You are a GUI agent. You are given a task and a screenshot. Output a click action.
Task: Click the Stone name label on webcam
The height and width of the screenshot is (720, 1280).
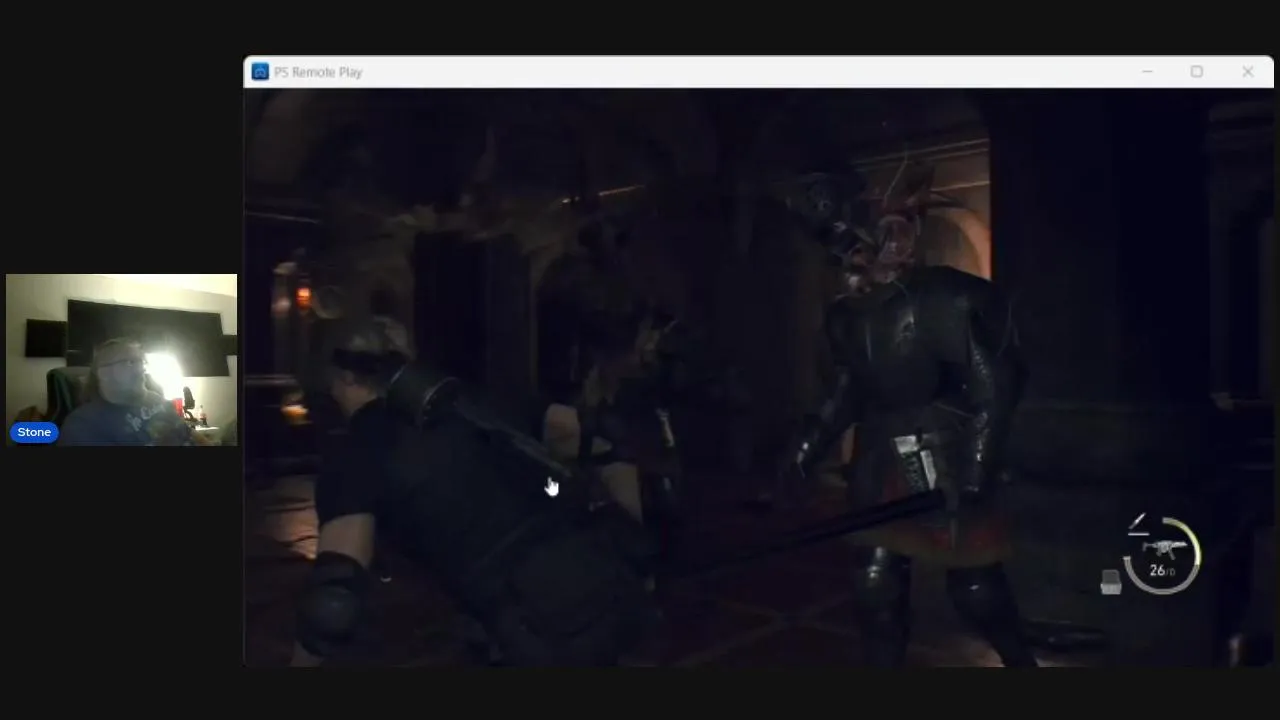tap(34, 432)
